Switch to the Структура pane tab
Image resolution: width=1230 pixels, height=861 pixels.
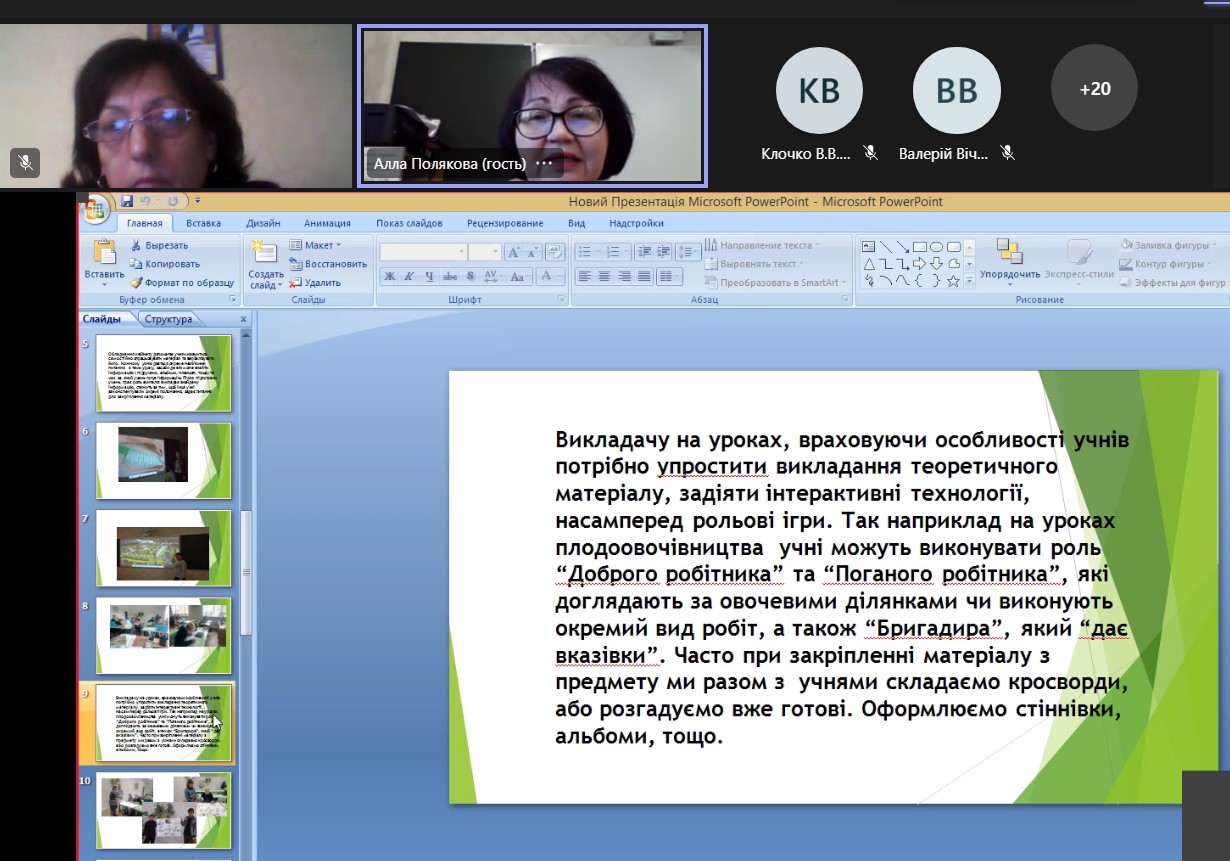[x=167, y=320]
